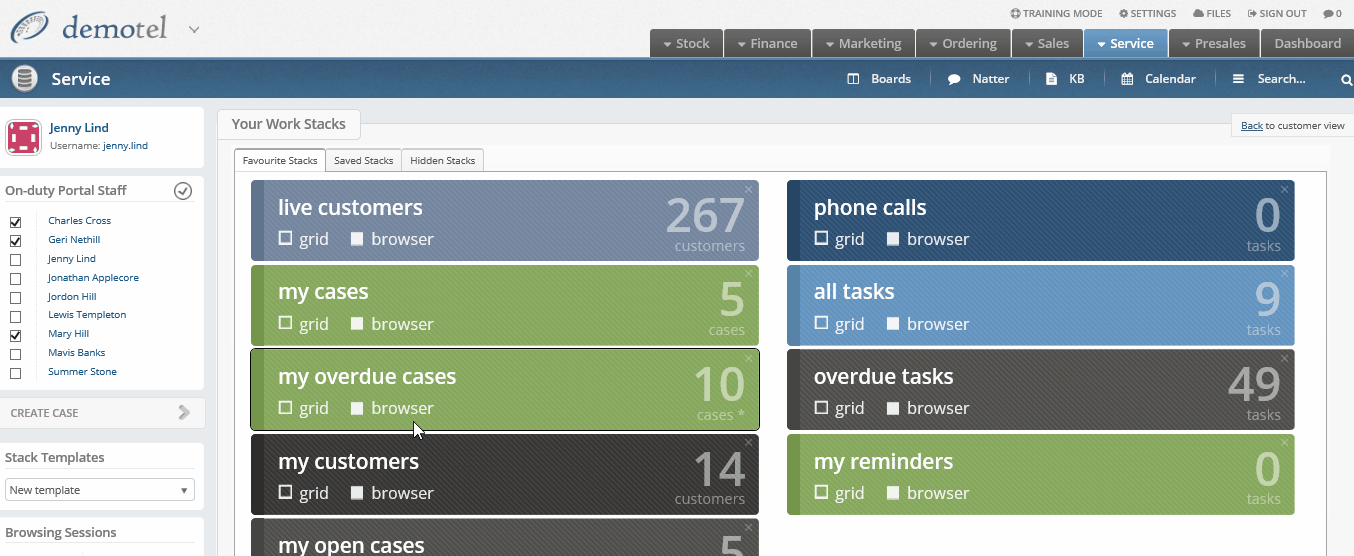
Task: Click the Create Case arrow icon
Action: click(x=184, y=412)
